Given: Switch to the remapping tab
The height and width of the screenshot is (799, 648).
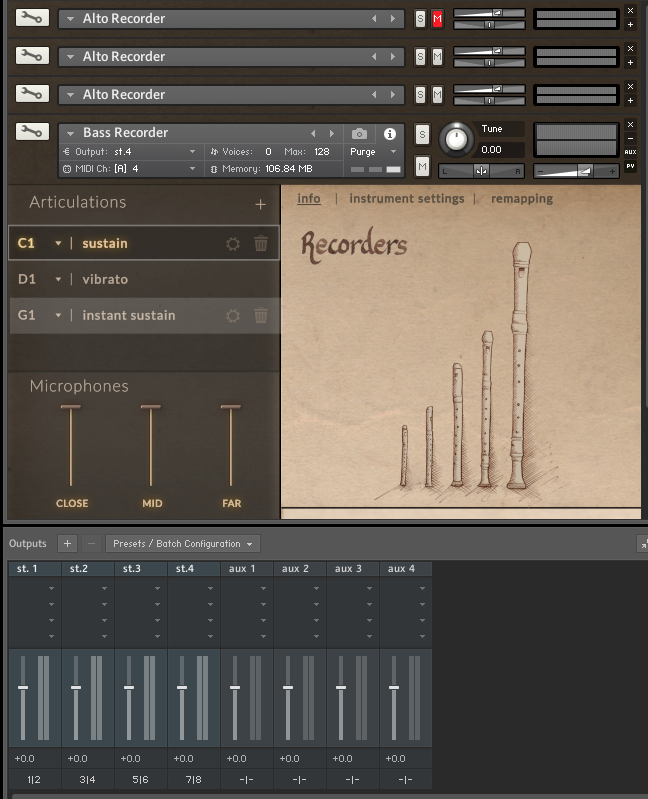Looking at the screenshot, I should click(x=521, y=199).
